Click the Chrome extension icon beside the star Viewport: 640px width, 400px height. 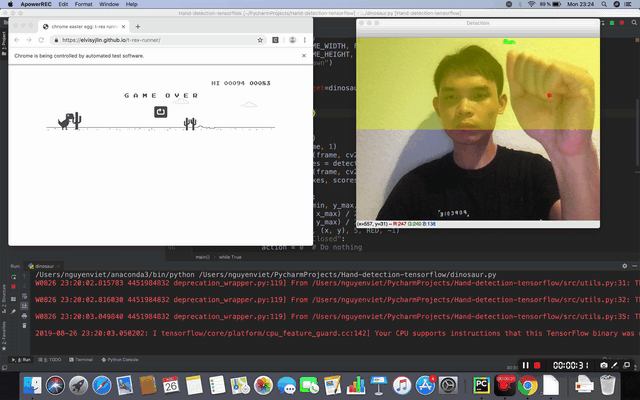coord(276,40)
